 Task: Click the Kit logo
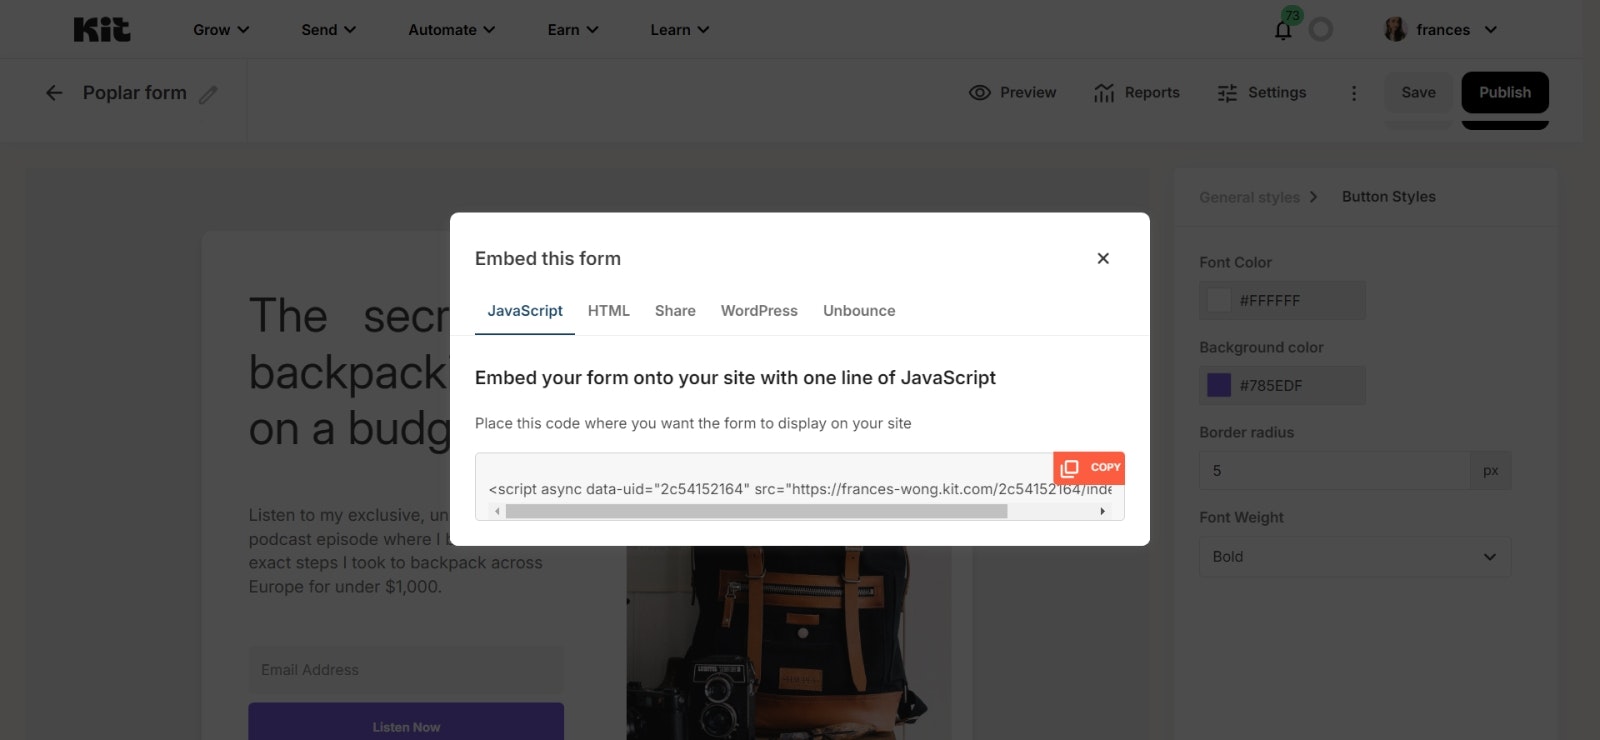(102, 30)
